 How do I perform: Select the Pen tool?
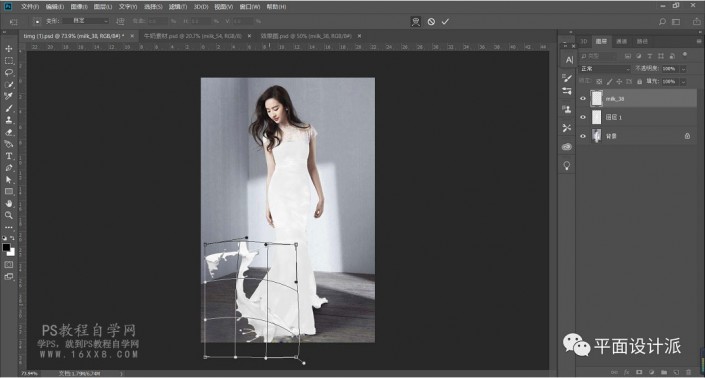[x=9, y=168]
